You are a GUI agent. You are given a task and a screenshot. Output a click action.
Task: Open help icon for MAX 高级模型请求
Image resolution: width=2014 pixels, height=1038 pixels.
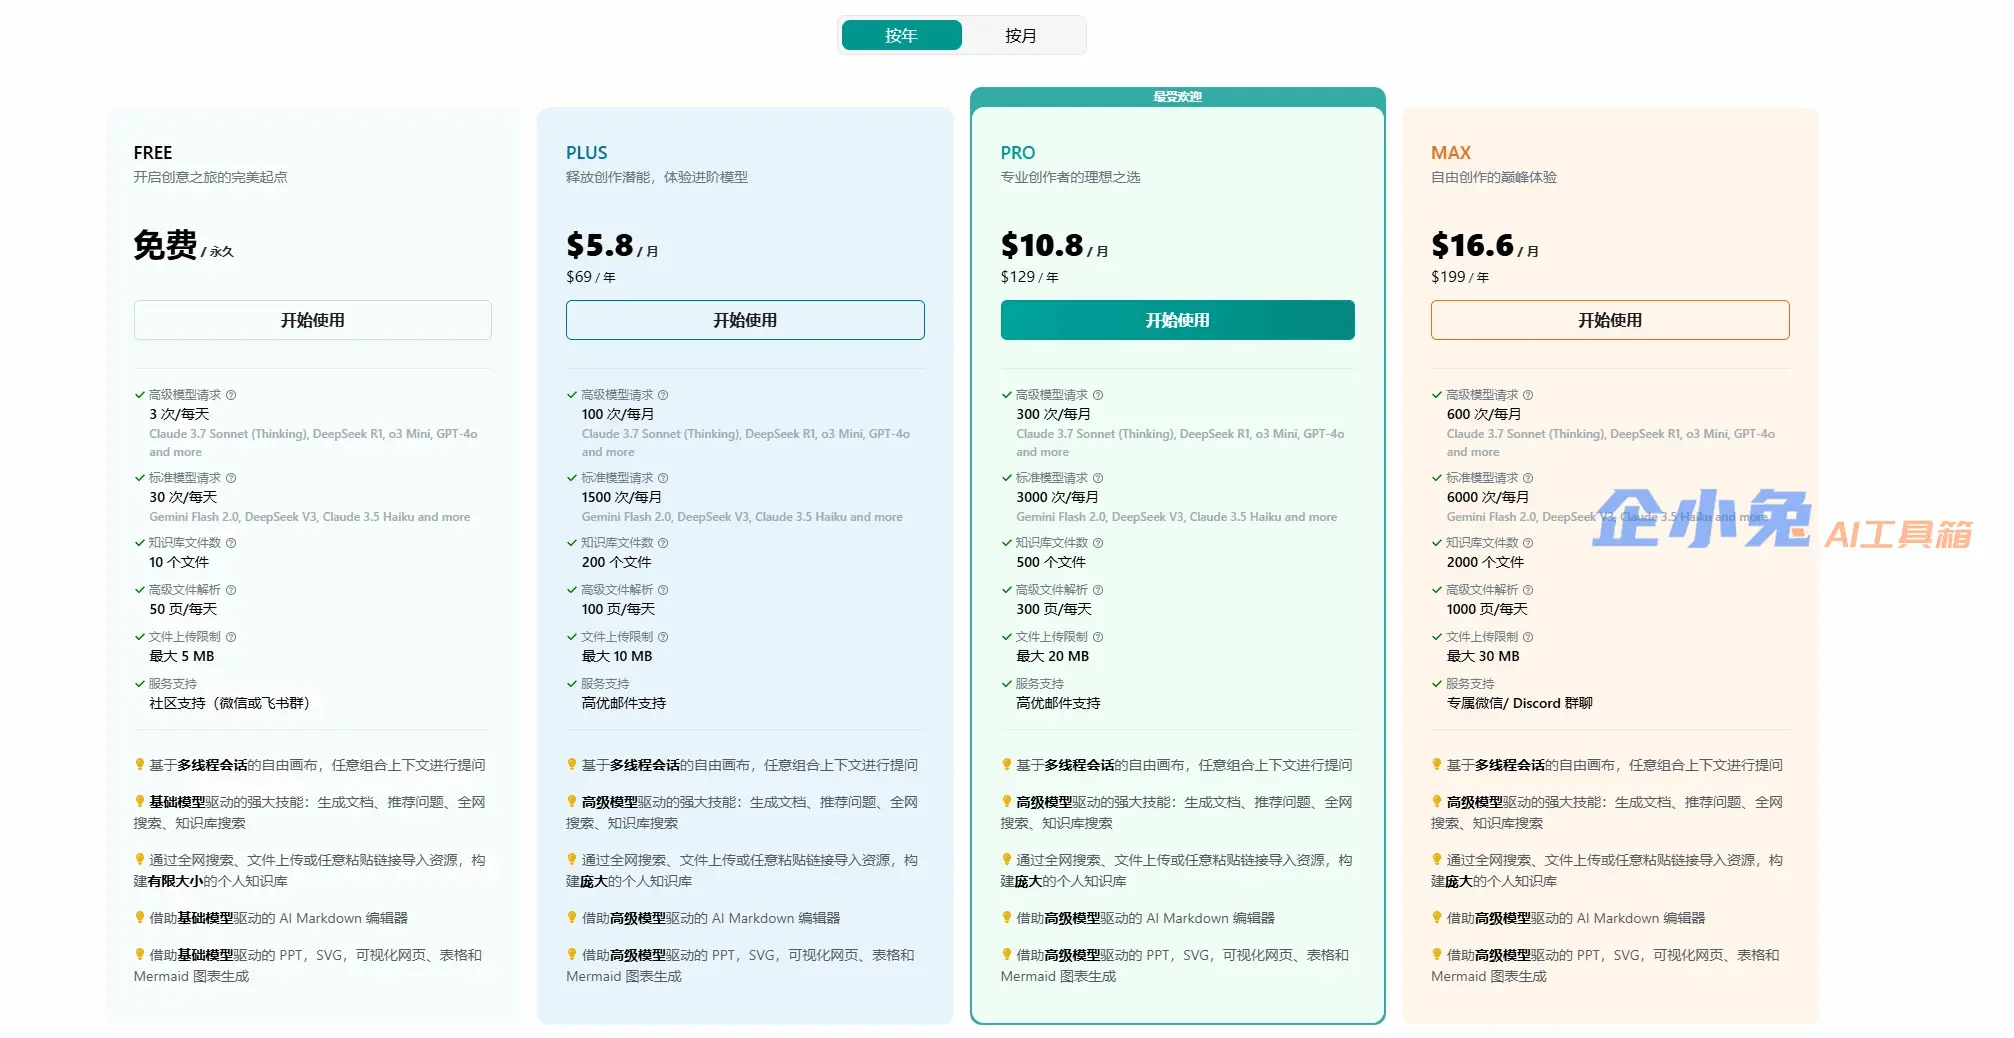coord(1528,395)
